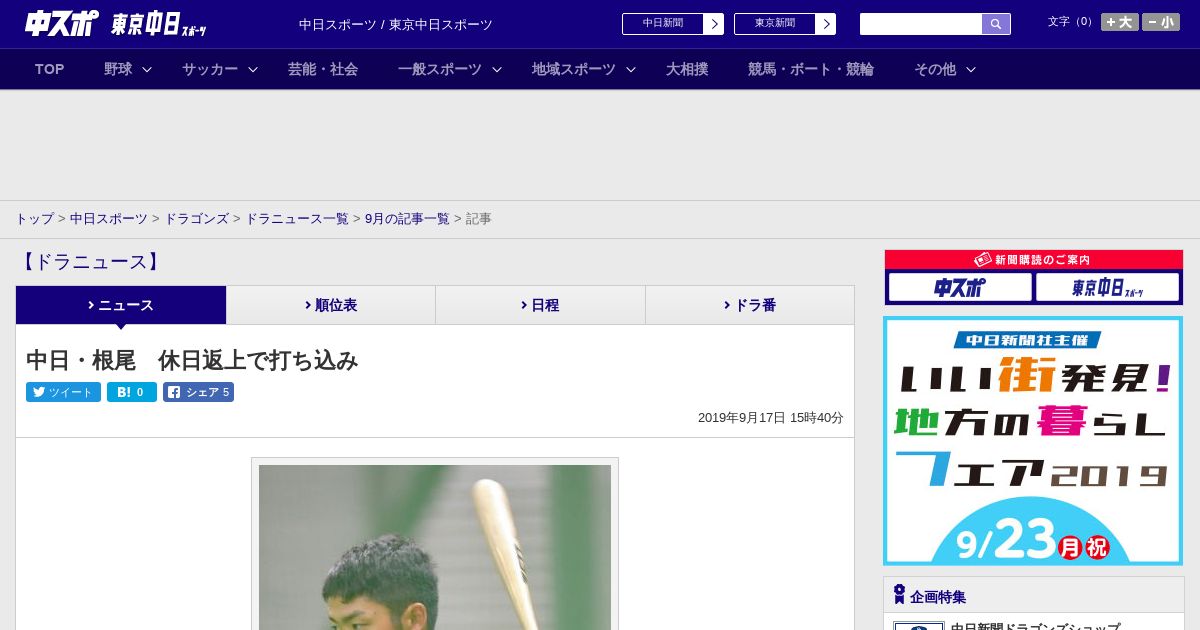Switch to the 日程 tab
The width and height of the screenshot is (1200, 630).
click(x=541, y=305)
